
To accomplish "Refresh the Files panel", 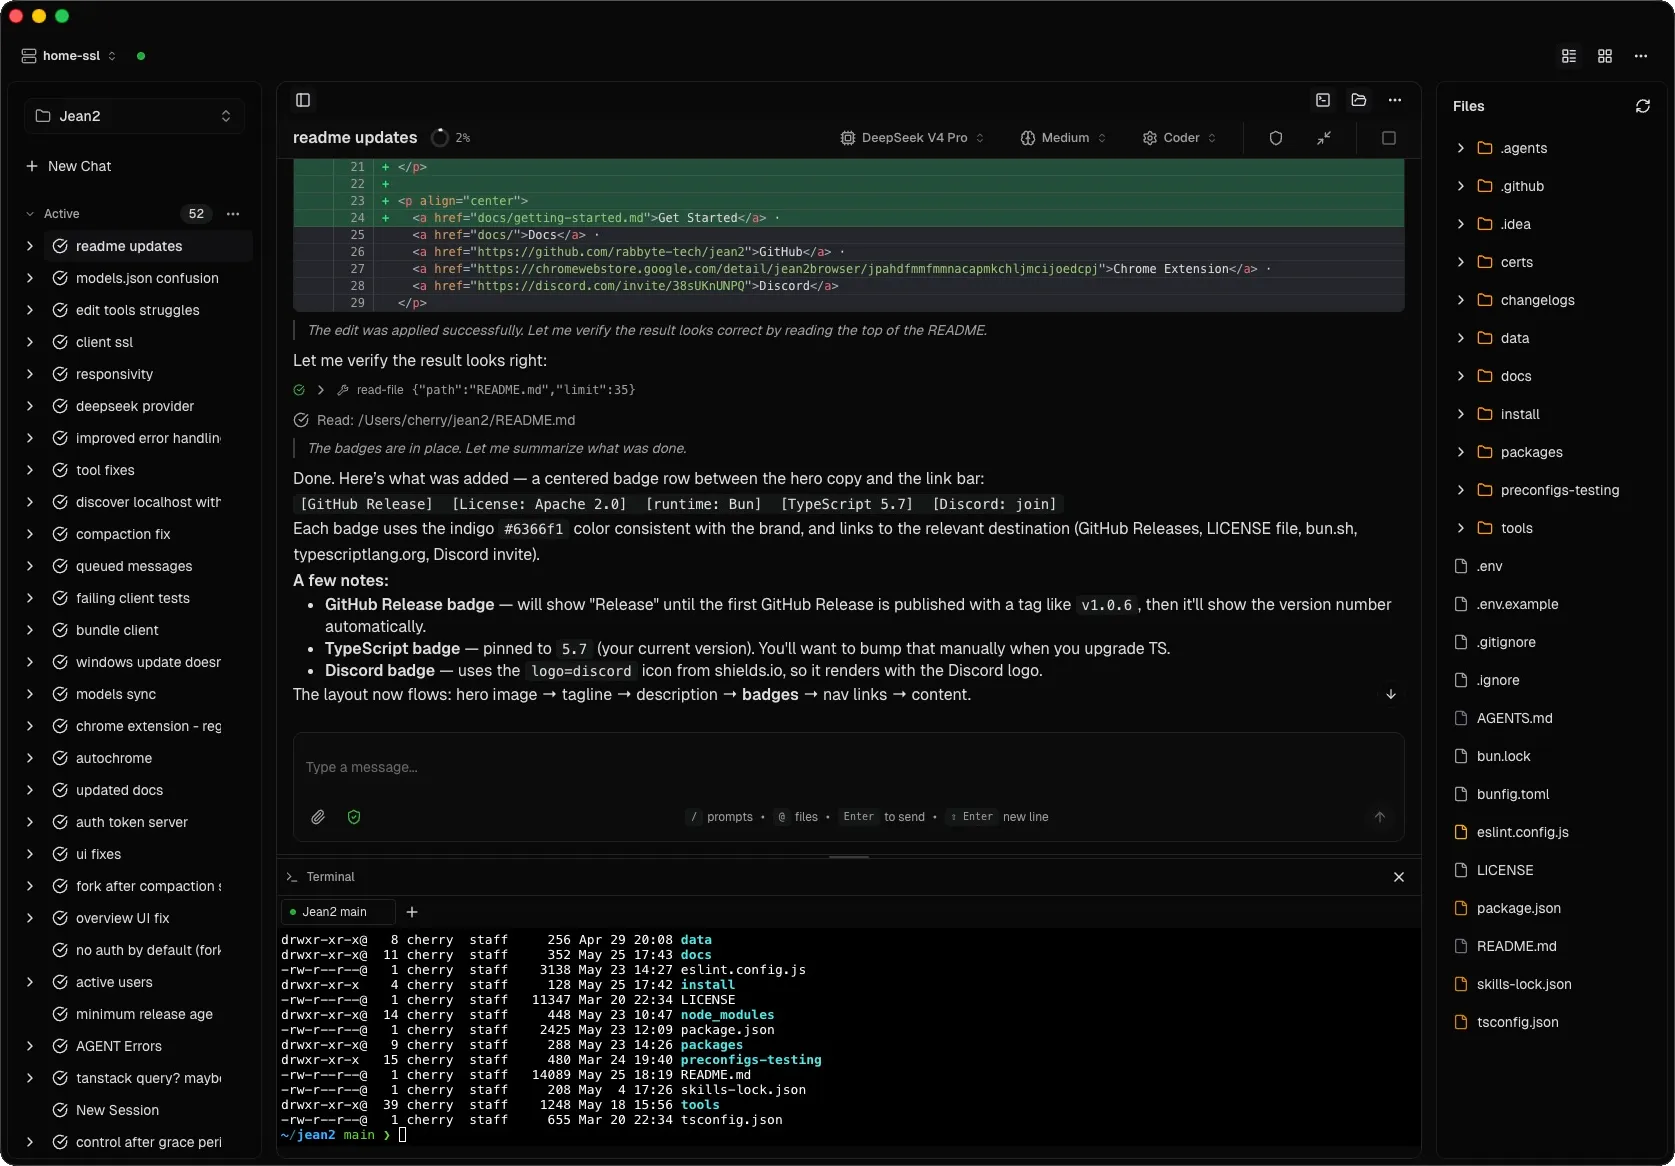I will click(x=1643, y=106).
